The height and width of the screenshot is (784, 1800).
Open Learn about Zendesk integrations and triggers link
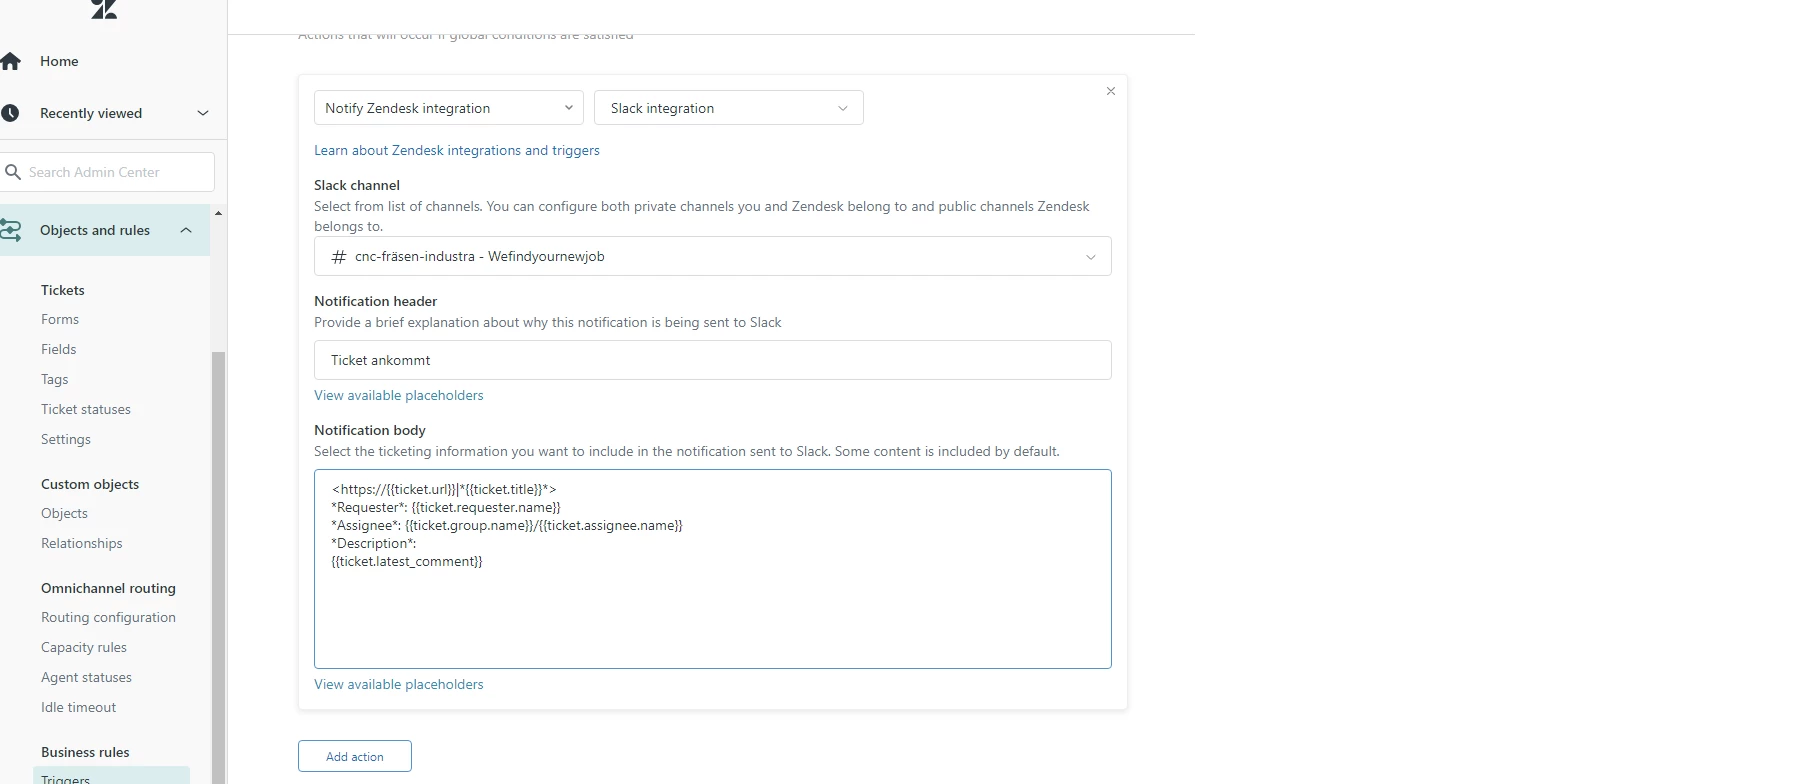tap(457, 150)
